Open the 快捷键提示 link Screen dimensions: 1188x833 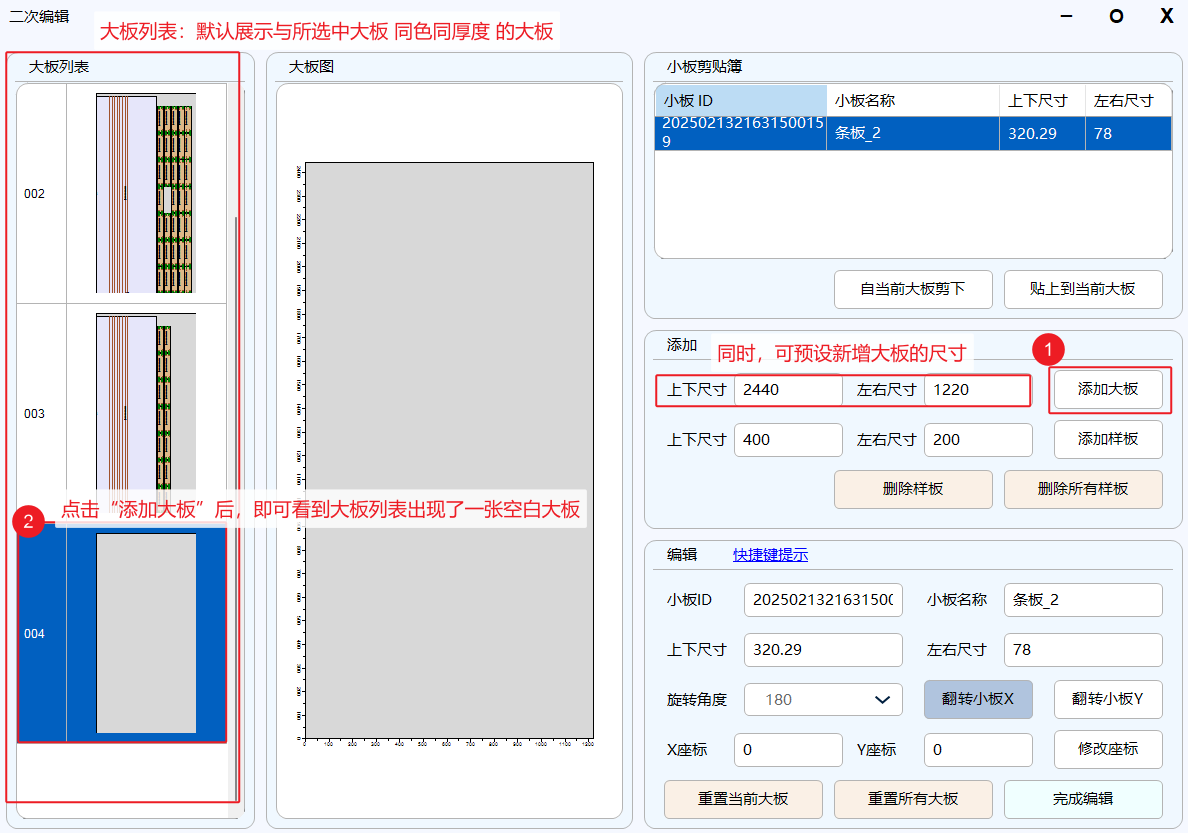(770, 555)
